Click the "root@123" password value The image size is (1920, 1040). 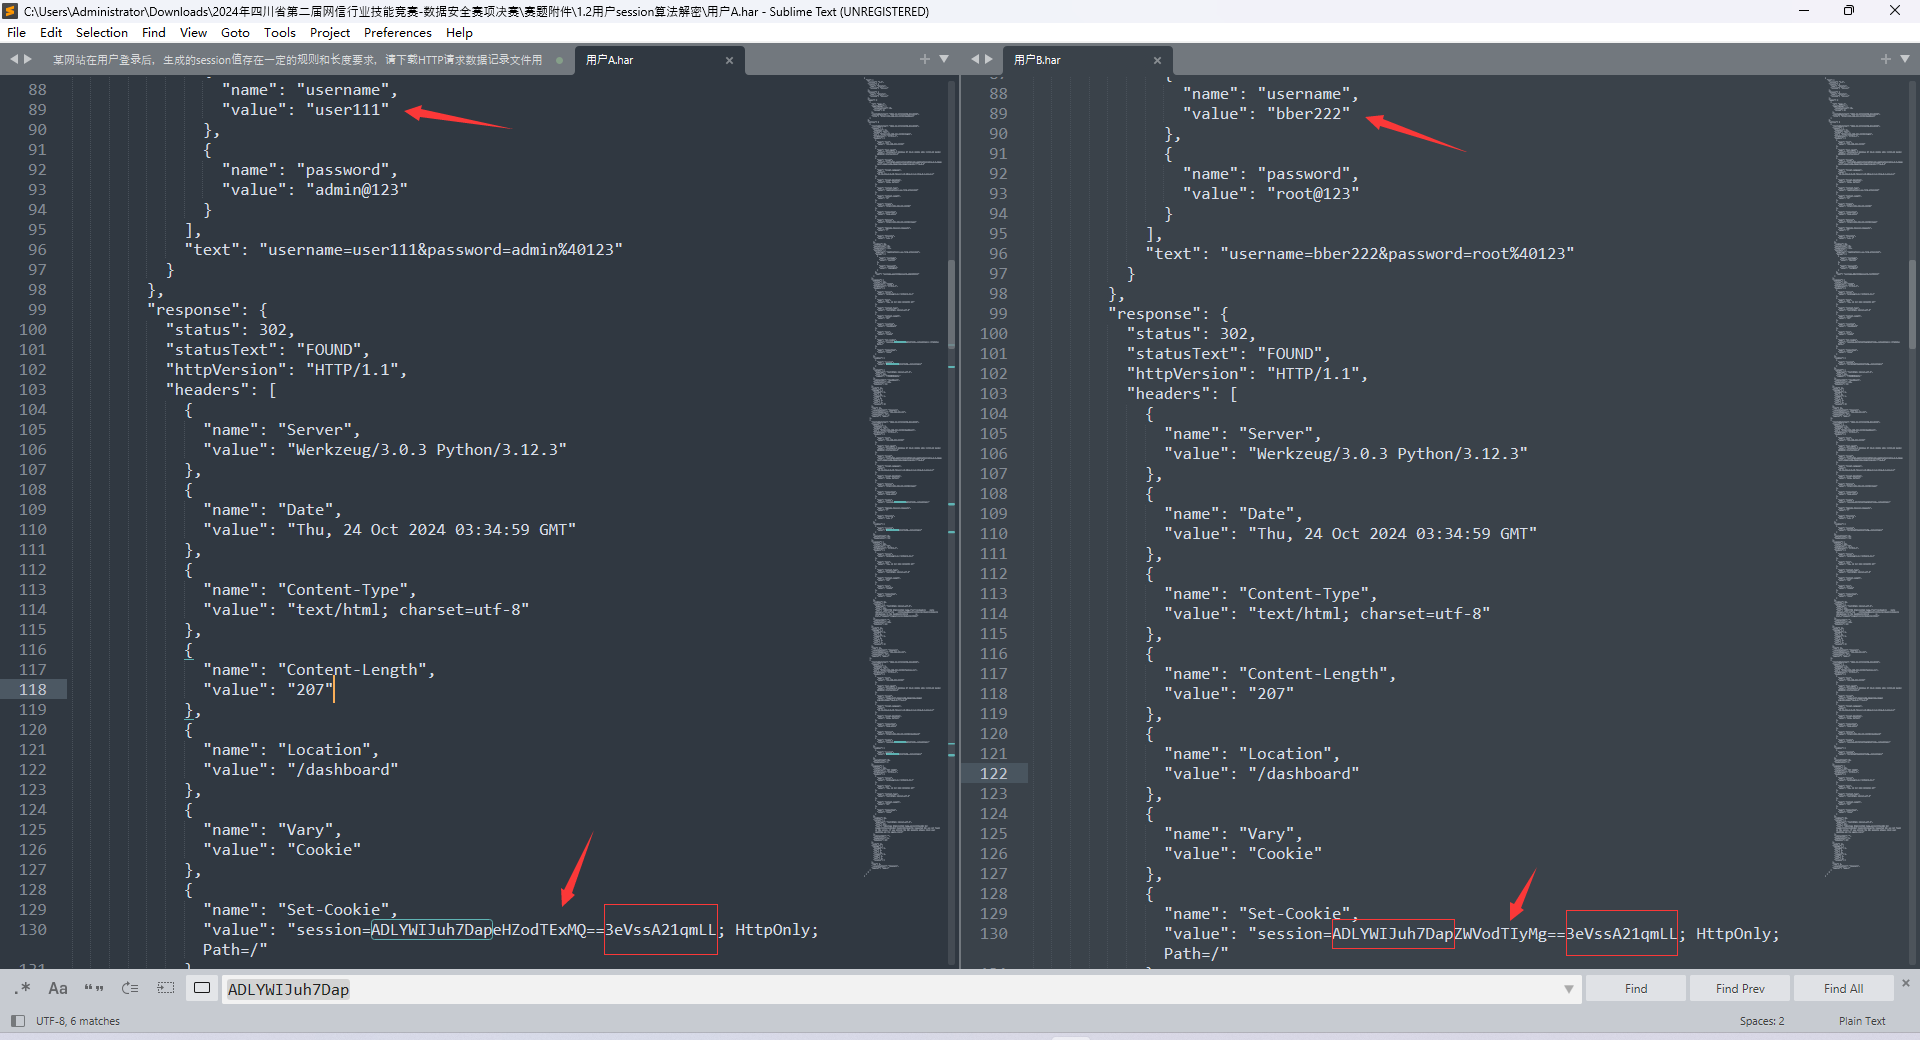pos(1313,194)
